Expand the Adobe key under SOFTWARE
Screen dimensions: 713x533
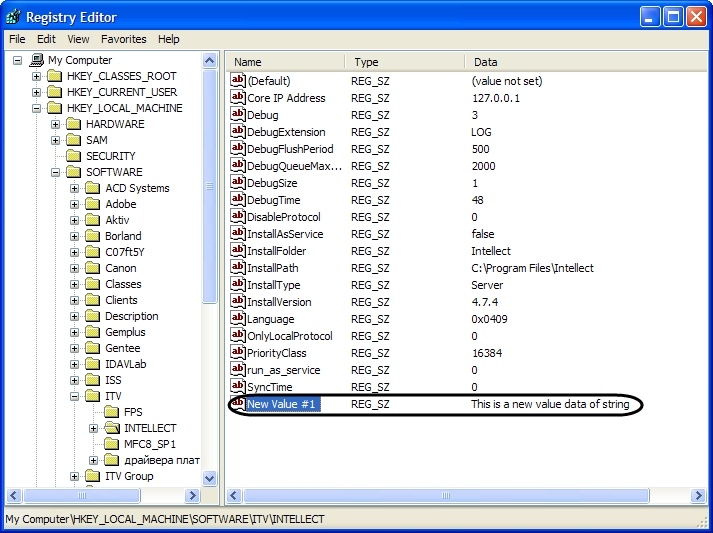[x=75, y=204]
